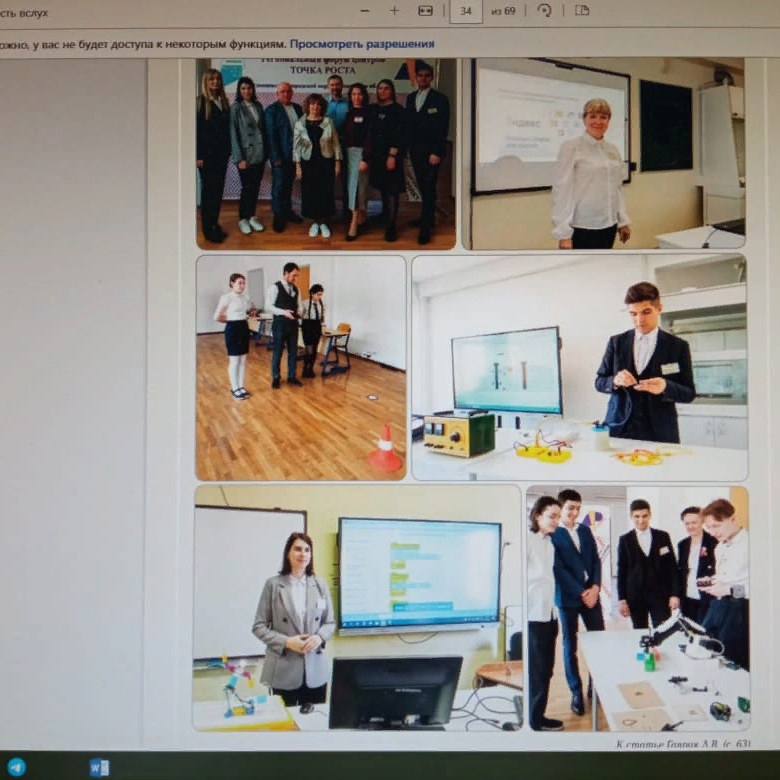Open Microsoft Word from the taskbar
Viewport: 780px width, 780px height.
(x=99, y=767)
